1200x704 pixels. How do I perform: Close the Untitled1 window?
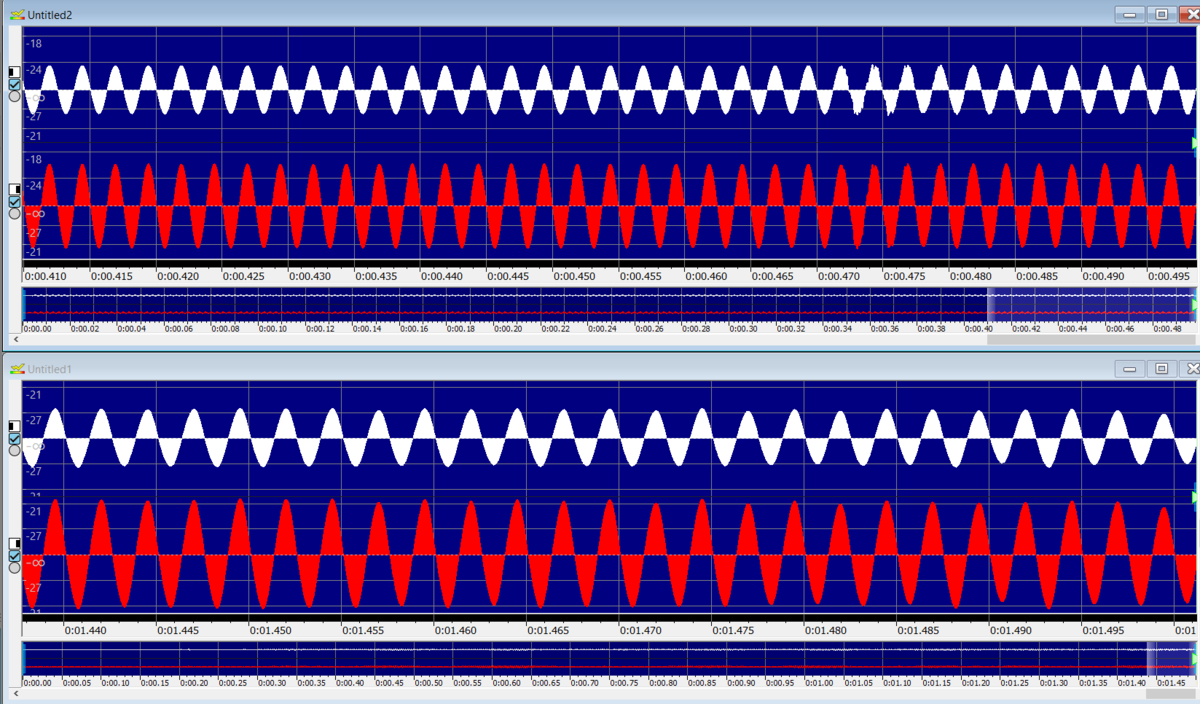pyautogui.click(x=1189, y=368)
